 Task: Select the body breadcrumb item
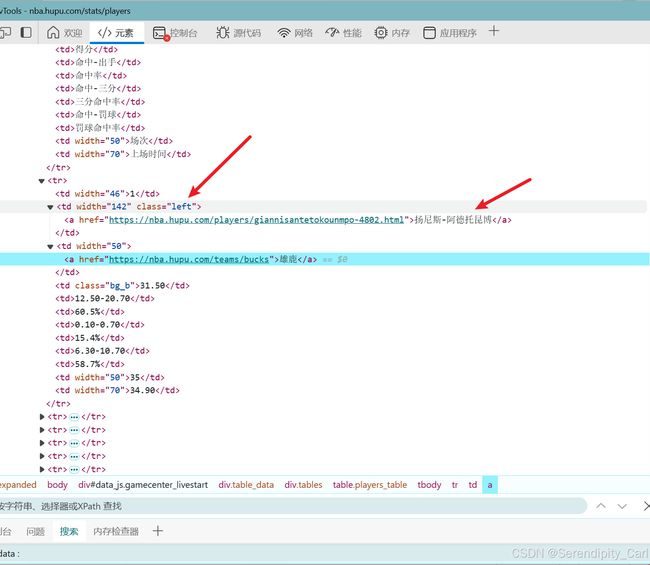point(57,485)
